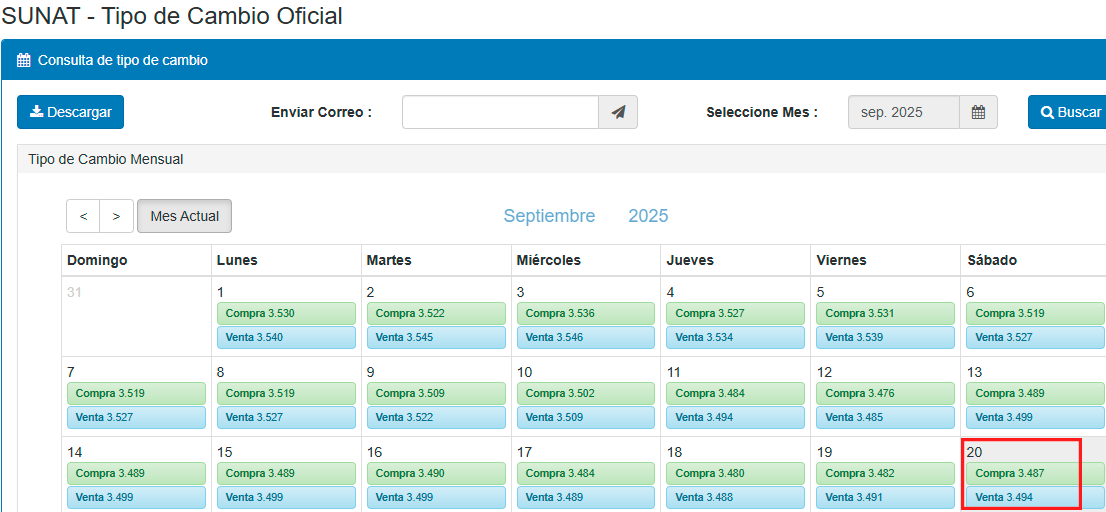Open month picker calendar icon
1106x512 pixels.
[978, 112]
